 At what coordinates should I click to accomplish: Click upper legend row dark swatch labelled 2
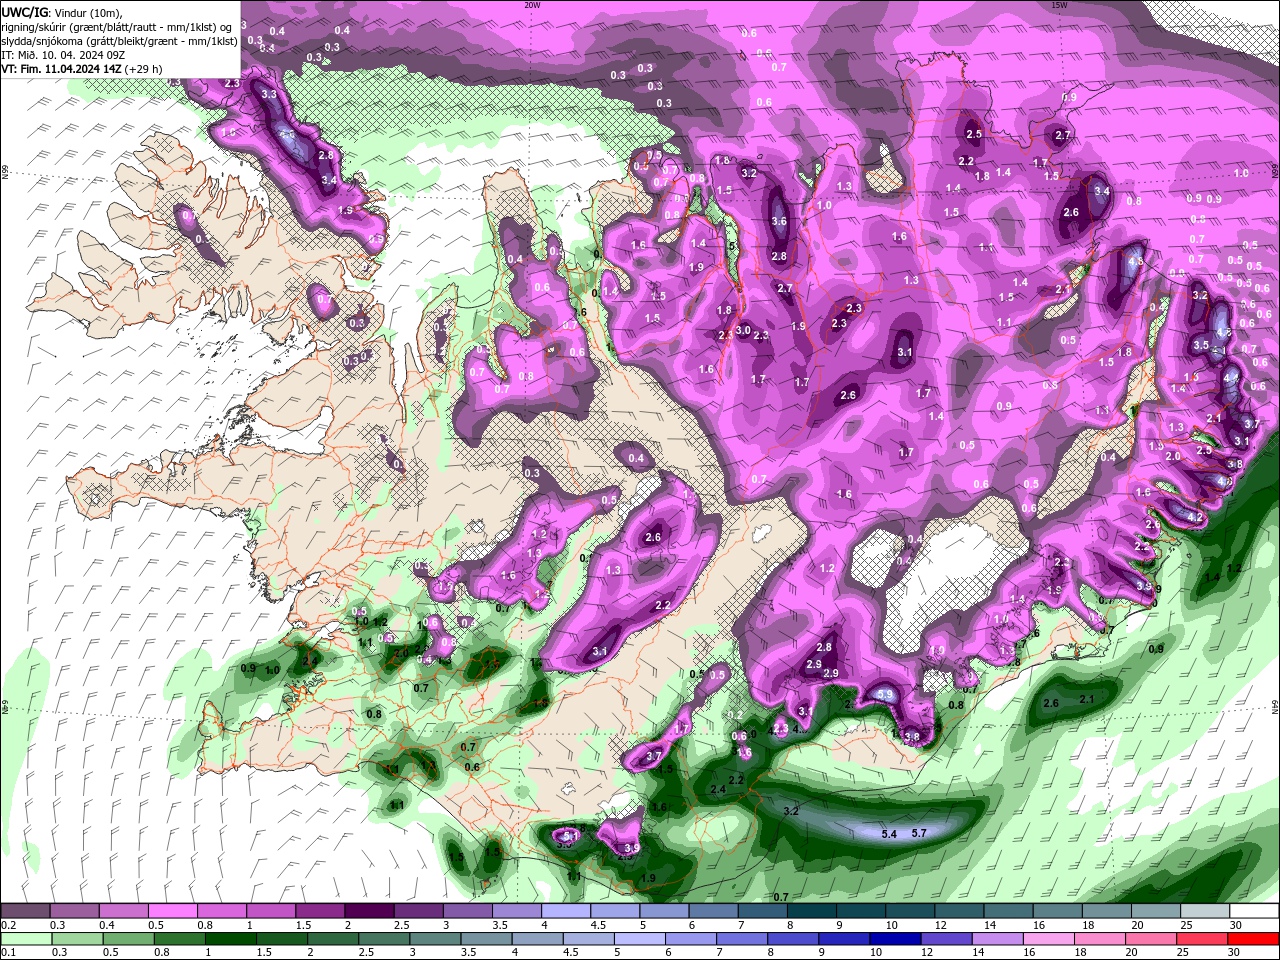point(369,911)
